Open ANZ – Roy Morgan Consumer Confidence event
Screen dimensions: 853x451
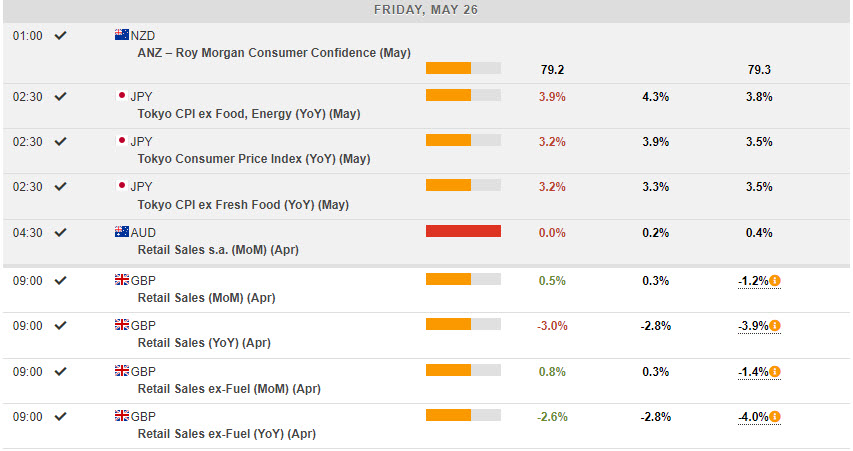tap(273, 53)
